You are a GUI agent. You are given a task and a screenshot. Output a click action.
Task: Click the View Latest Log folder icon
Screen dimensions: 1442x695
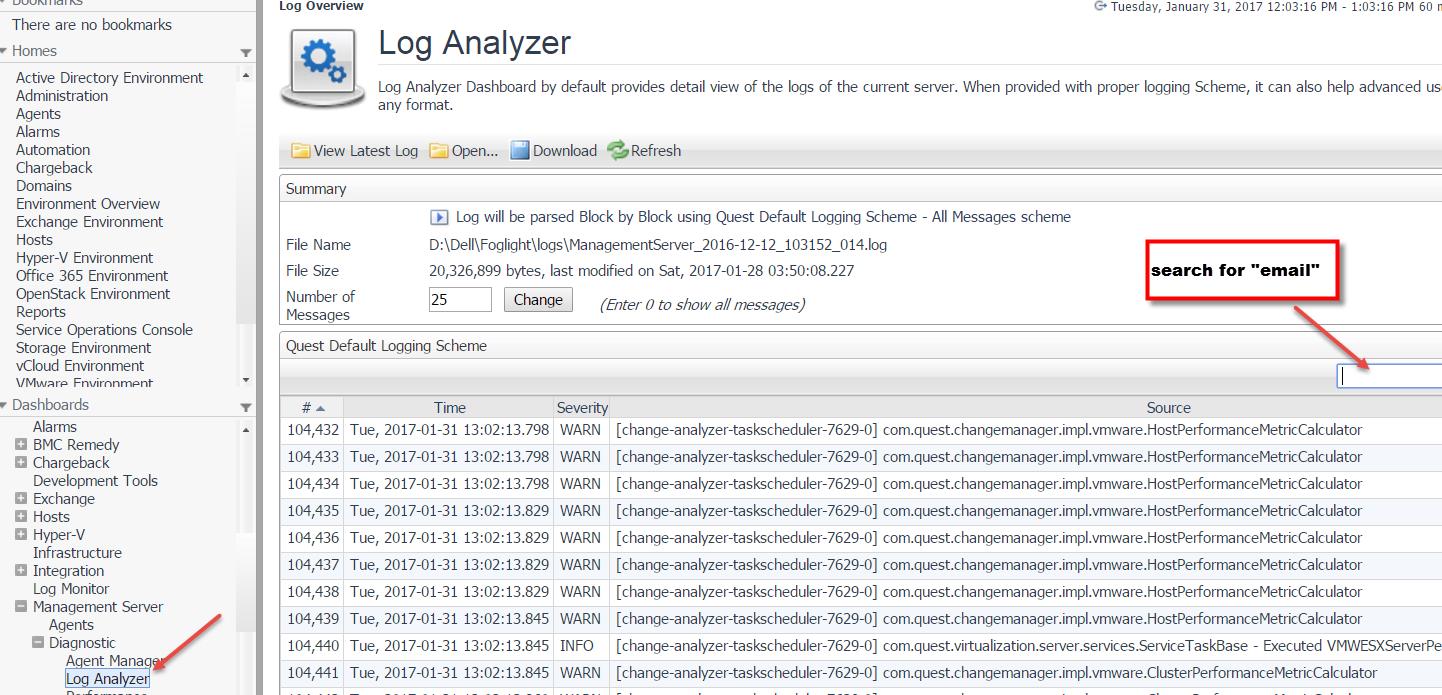pos(300,151)
